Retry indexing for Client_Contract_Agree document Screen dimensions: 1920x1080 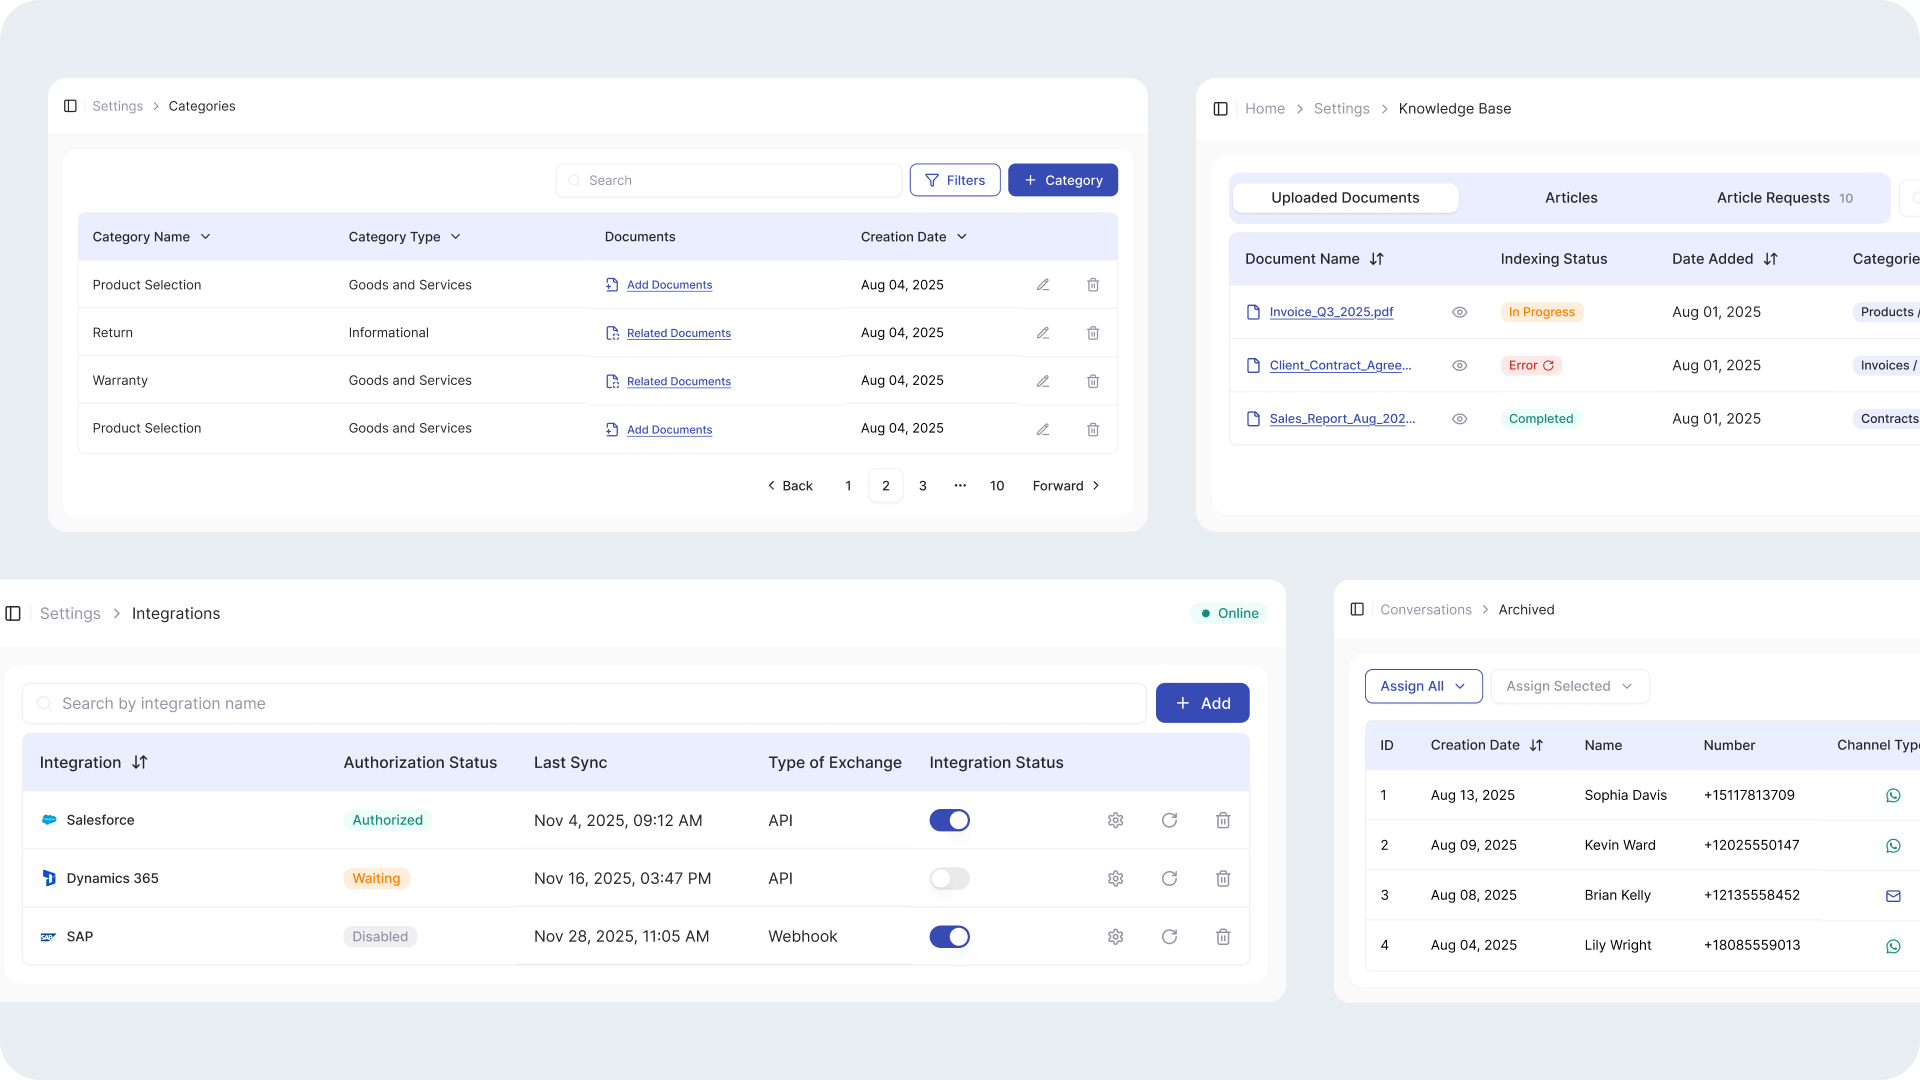tap(1549, 365)
